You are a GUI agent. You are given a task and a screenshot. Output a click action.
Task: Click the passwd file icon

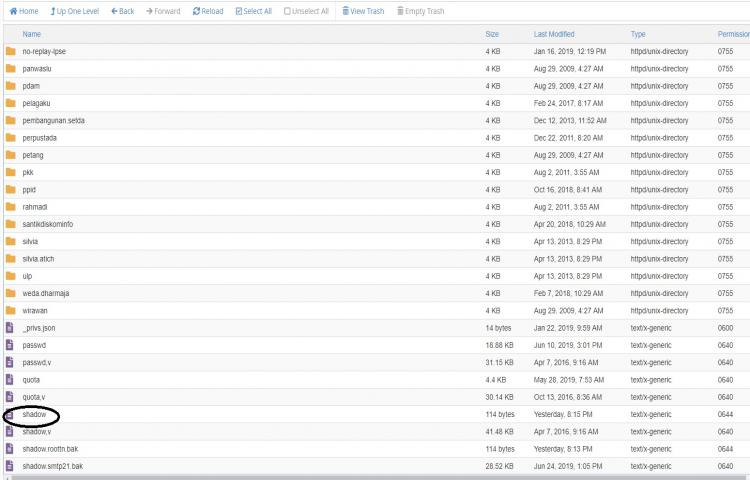(x=10, y=345)
